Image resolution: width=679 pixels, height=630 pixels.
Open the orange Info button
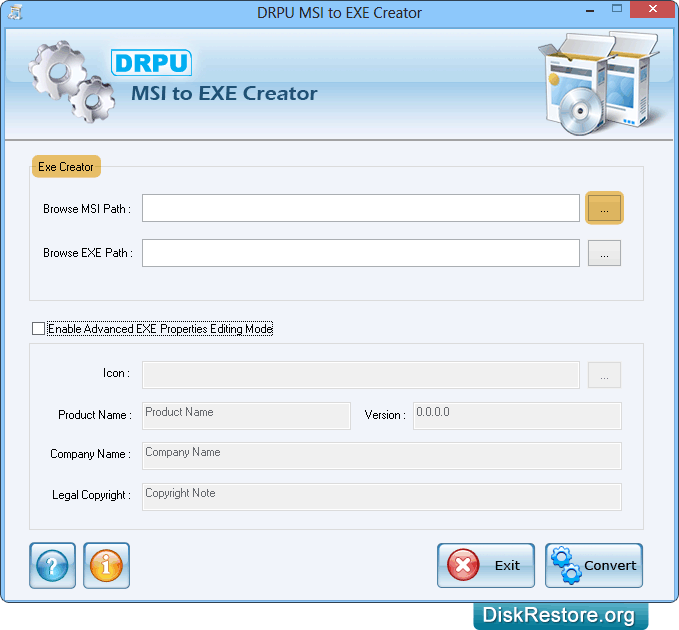click(107, 565)
